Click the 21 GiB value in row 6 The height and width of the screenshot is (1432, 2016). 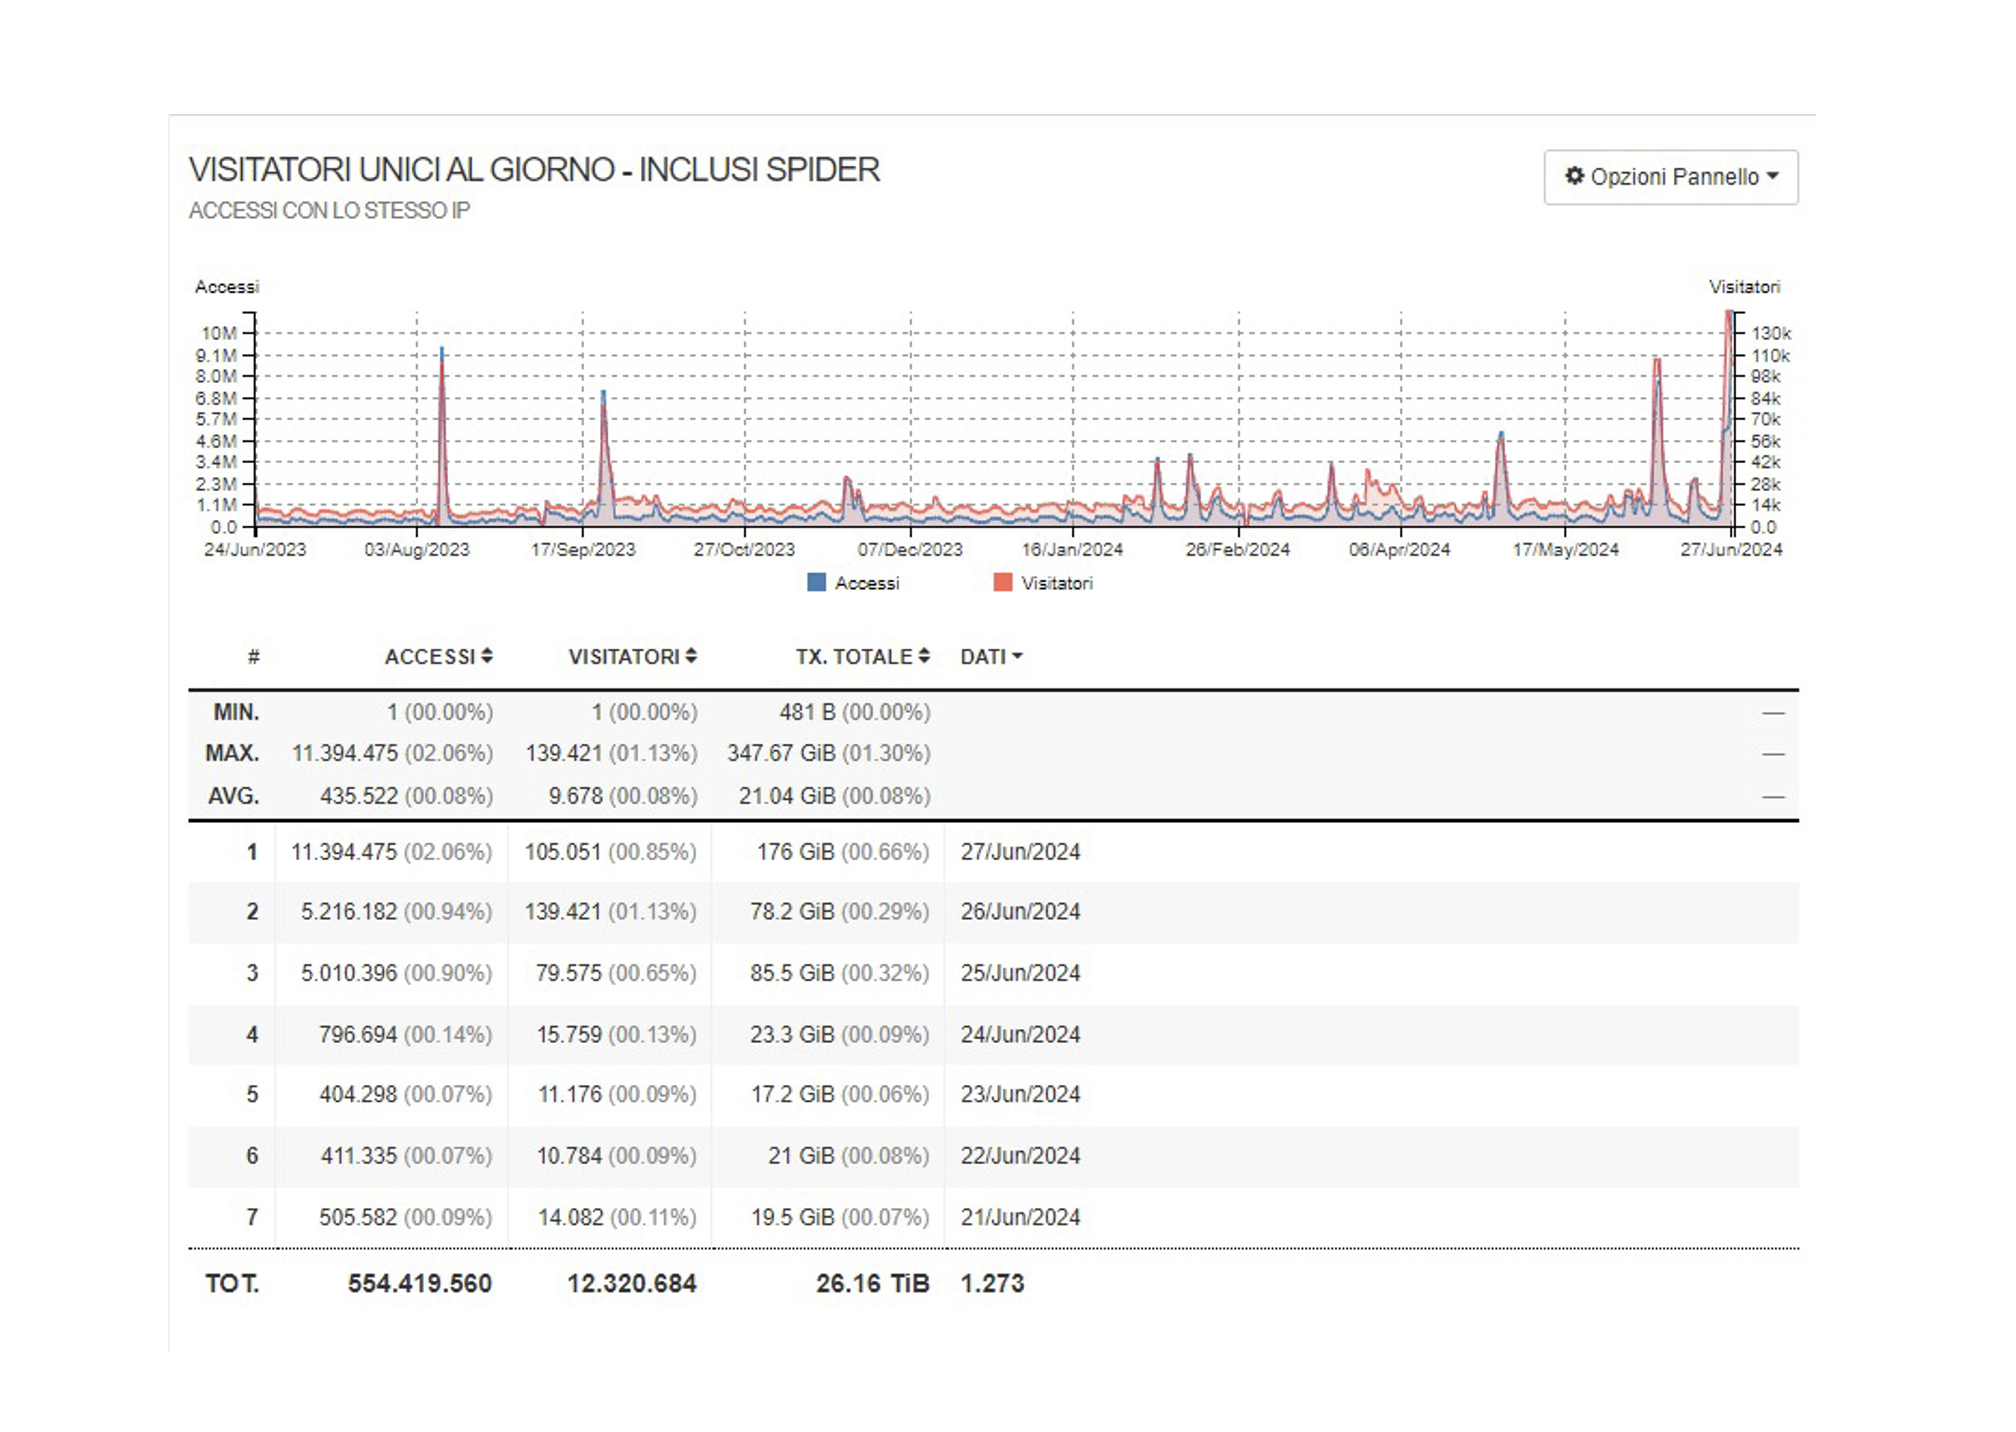pyautogui.click(x=801, y=1156)
